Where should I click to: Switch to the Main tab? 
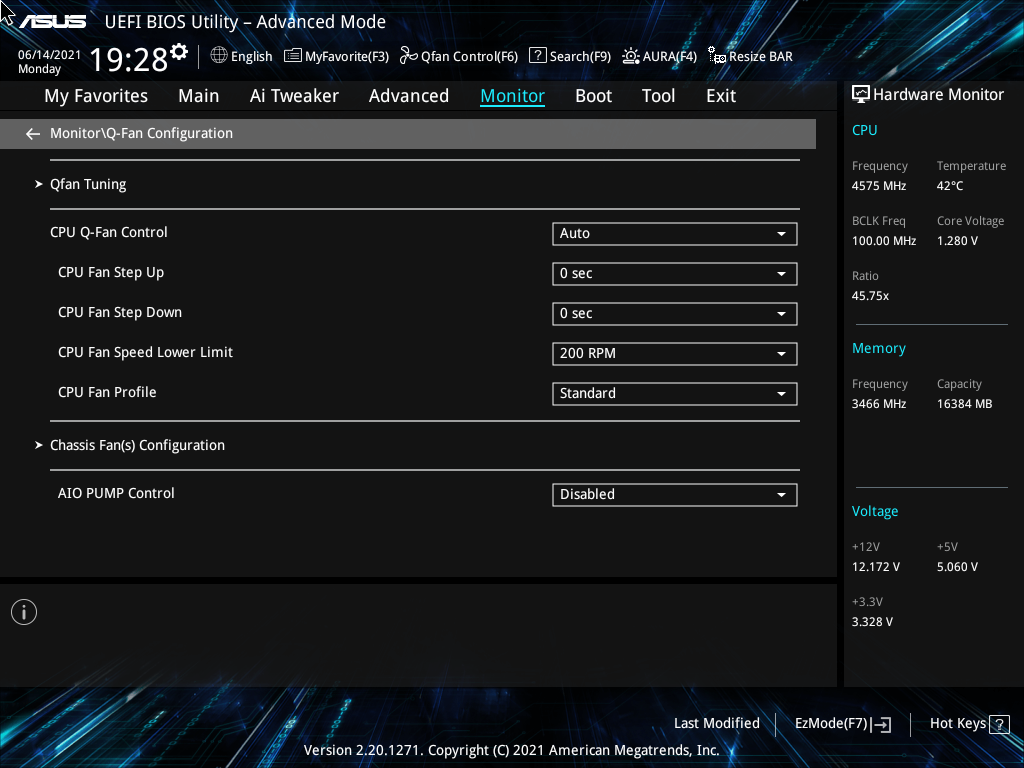coord(199,96)
